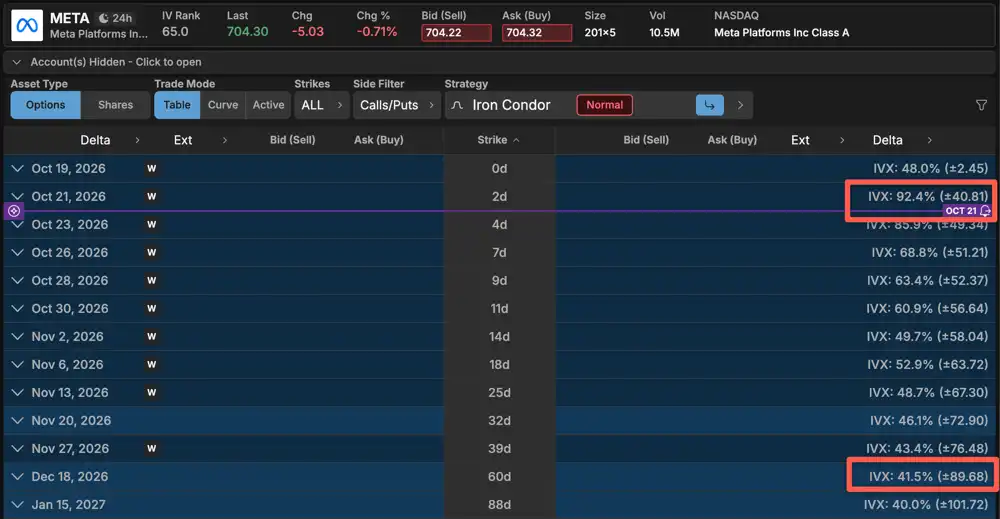Expand the Nov 6, 2026 expiration
Image resolution: width=1000 pixels, height=519 pixels.
[x=18, y=365]
